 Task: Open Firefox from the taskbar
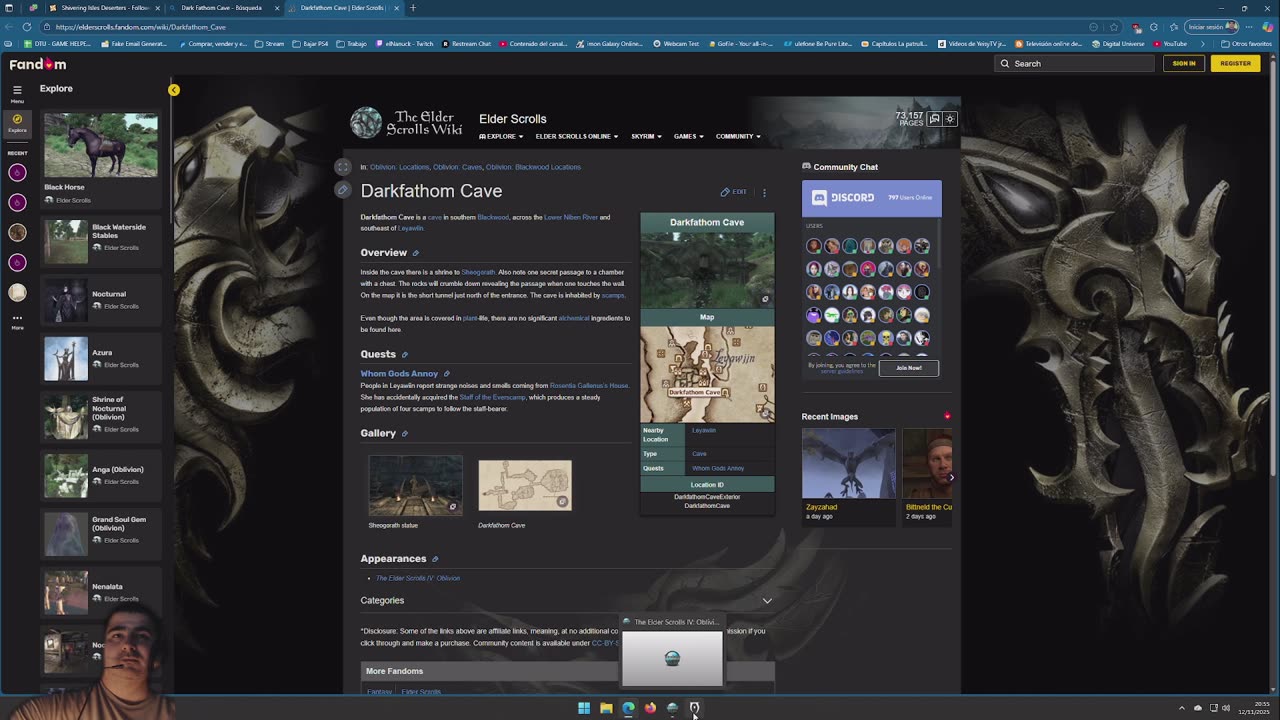tap(650, 708)
